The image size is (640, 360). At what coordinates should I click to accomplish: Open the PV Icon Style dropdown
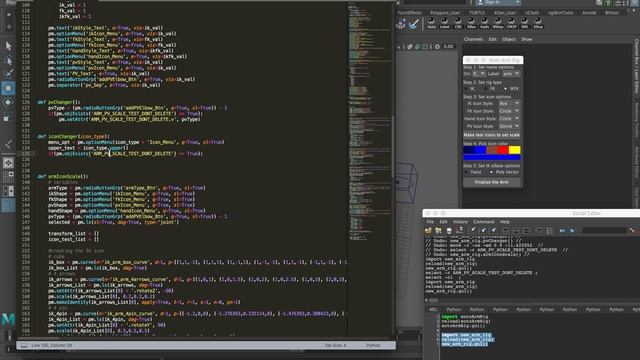(x=509, y=127)
